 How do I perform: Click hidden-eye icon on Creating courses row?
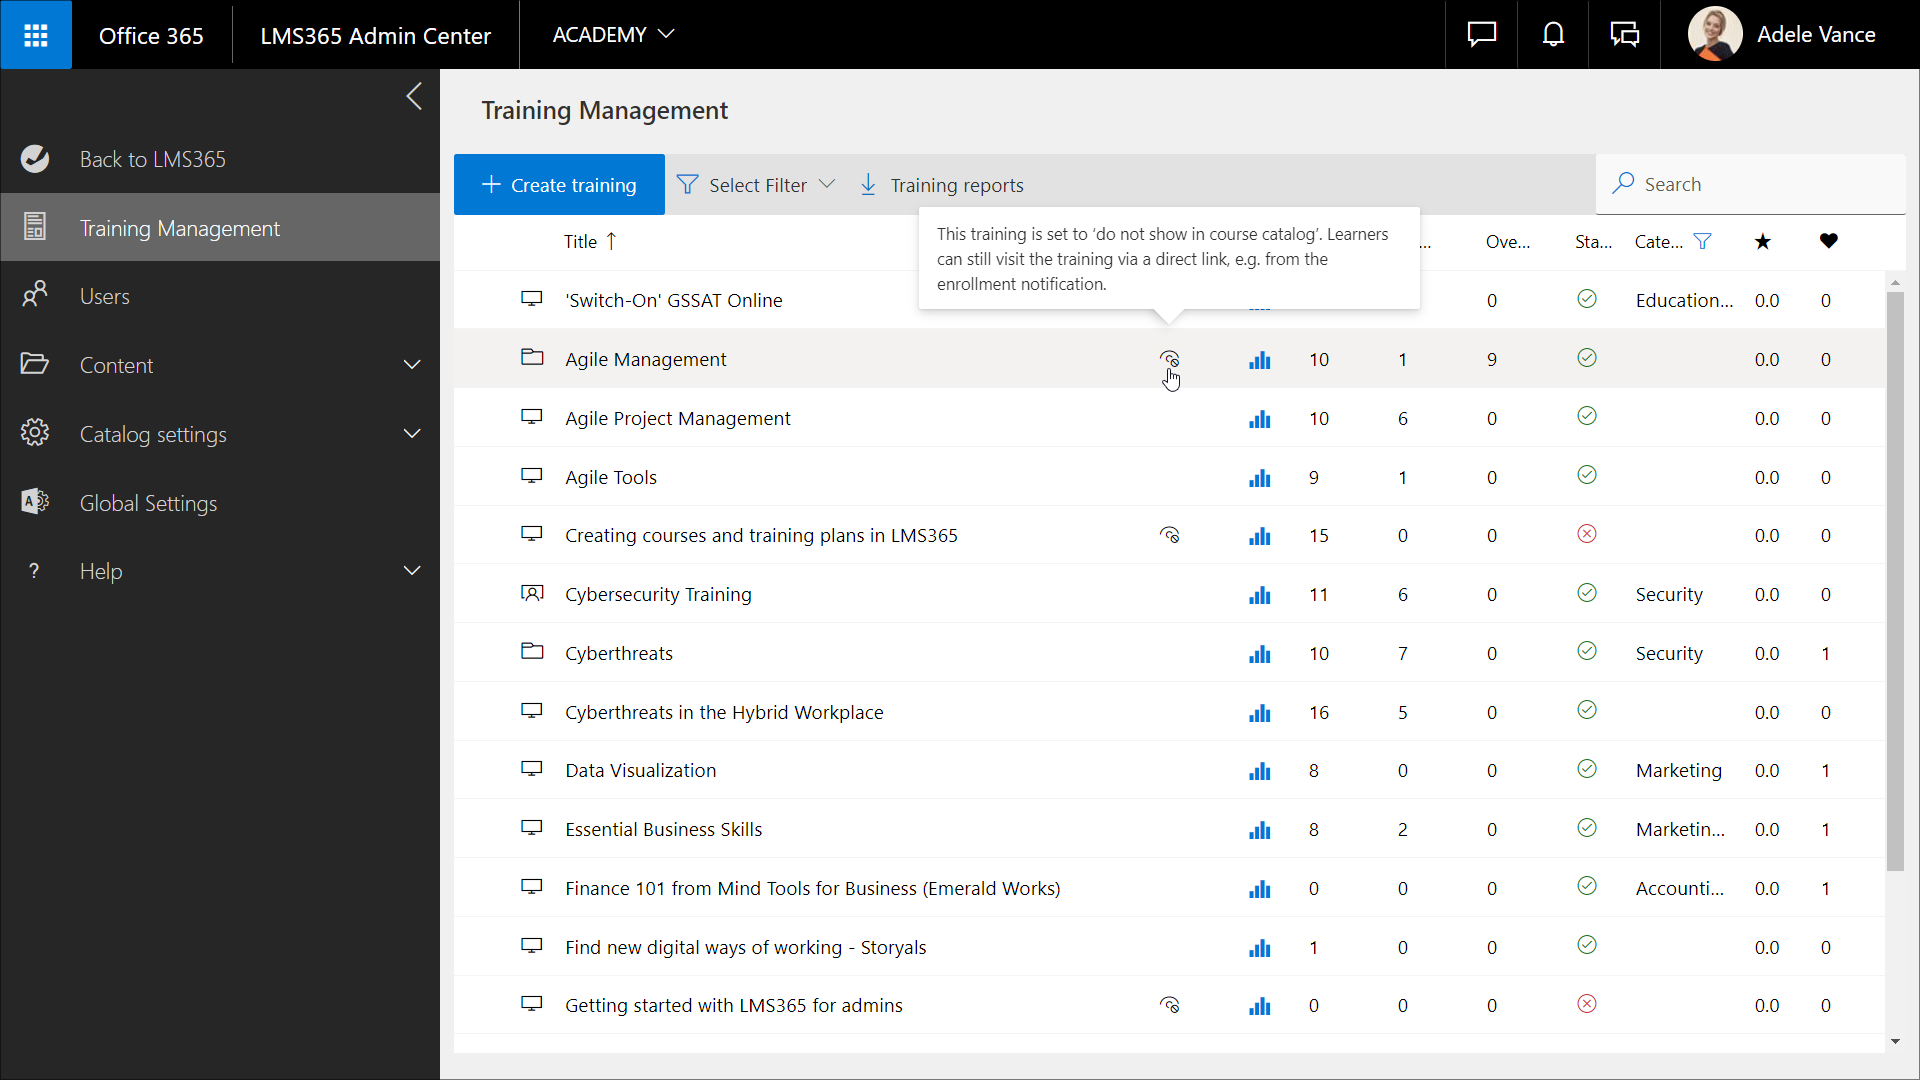[1169, 536]
